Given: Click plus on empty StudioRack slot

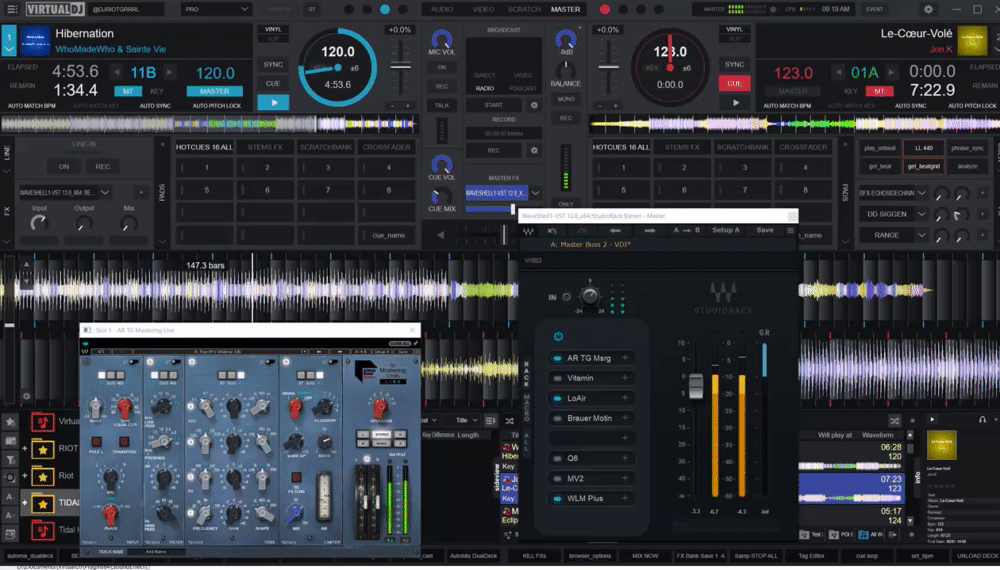Looking at the screenshot, I should pyautogui.click(x=625, y=438).
